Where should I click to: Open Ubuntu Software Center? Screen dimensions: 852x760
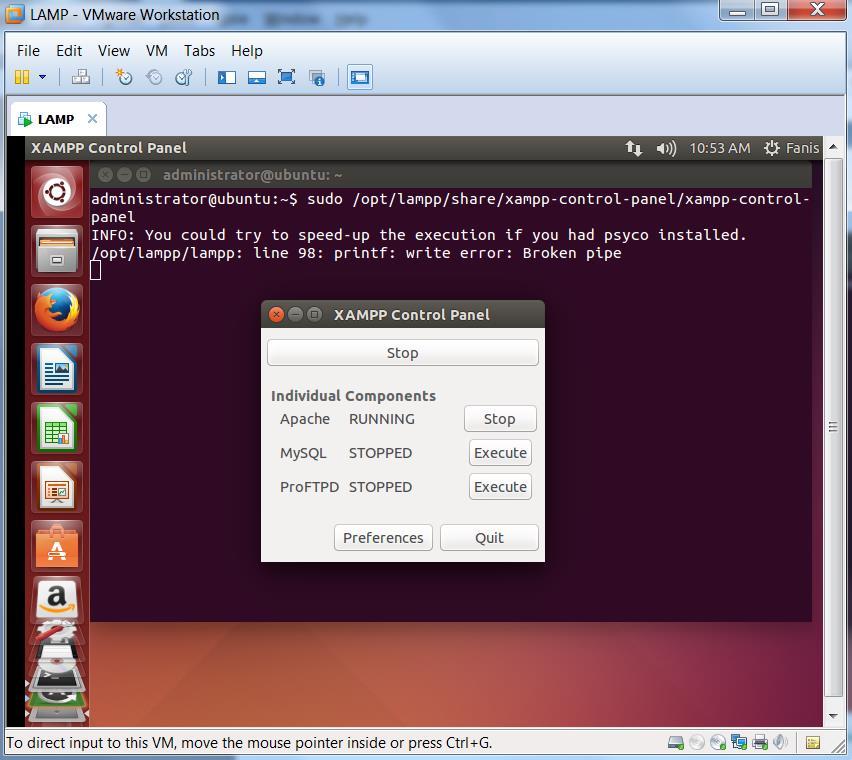tap(57, 547)
